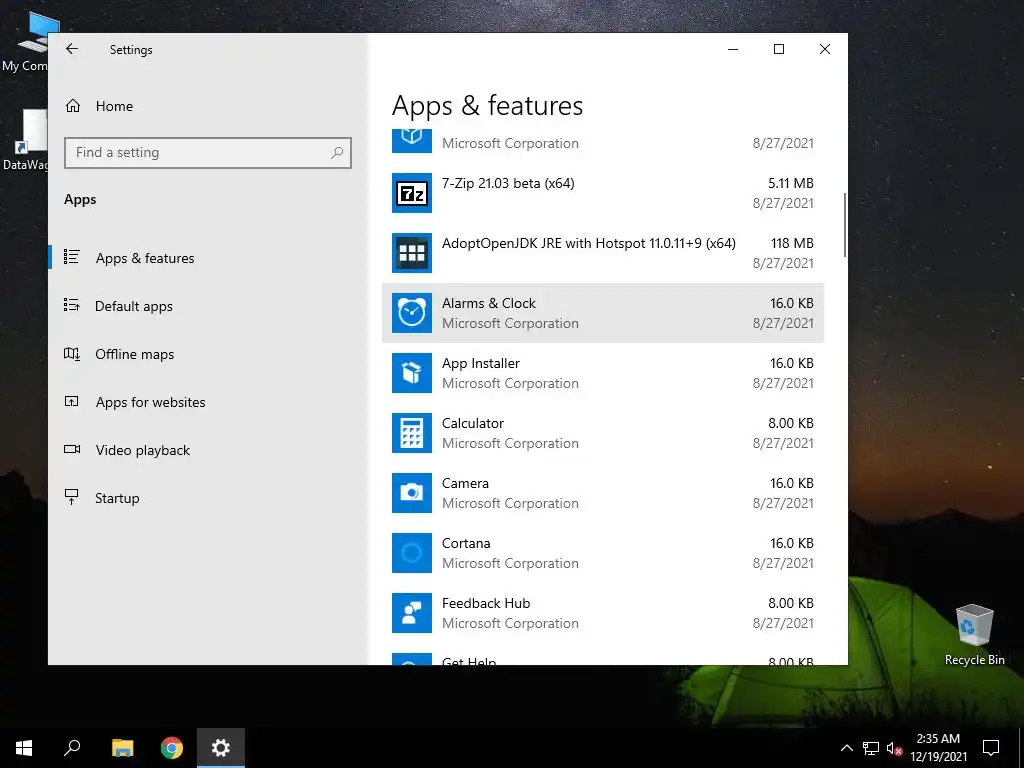Screen dimensions: 1024x768
Task: Click the Calculator app icon
Action: pos(411,433)
